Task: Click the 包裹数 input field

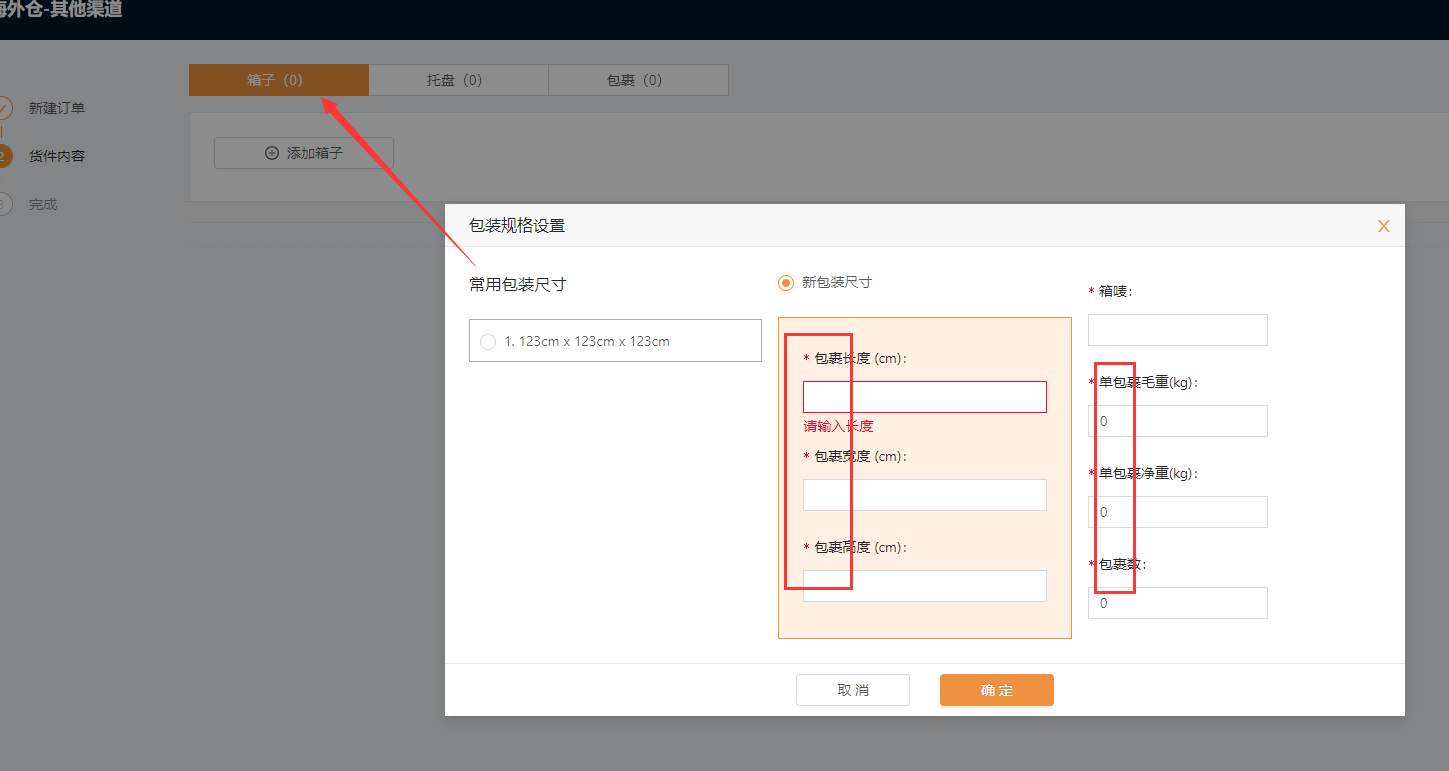Action: (x=1177, y=603)
